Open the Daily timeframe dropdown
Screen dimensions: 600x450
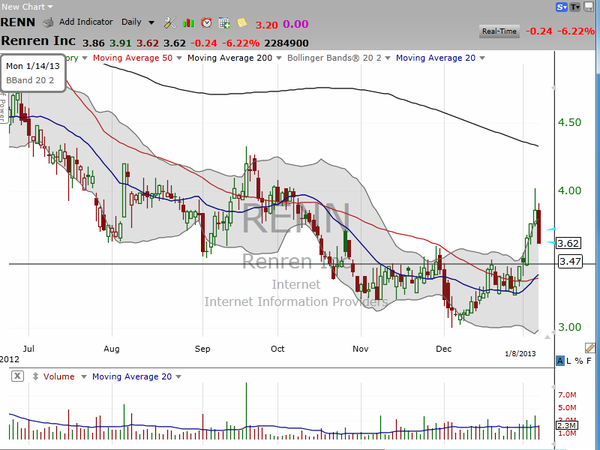138,22
